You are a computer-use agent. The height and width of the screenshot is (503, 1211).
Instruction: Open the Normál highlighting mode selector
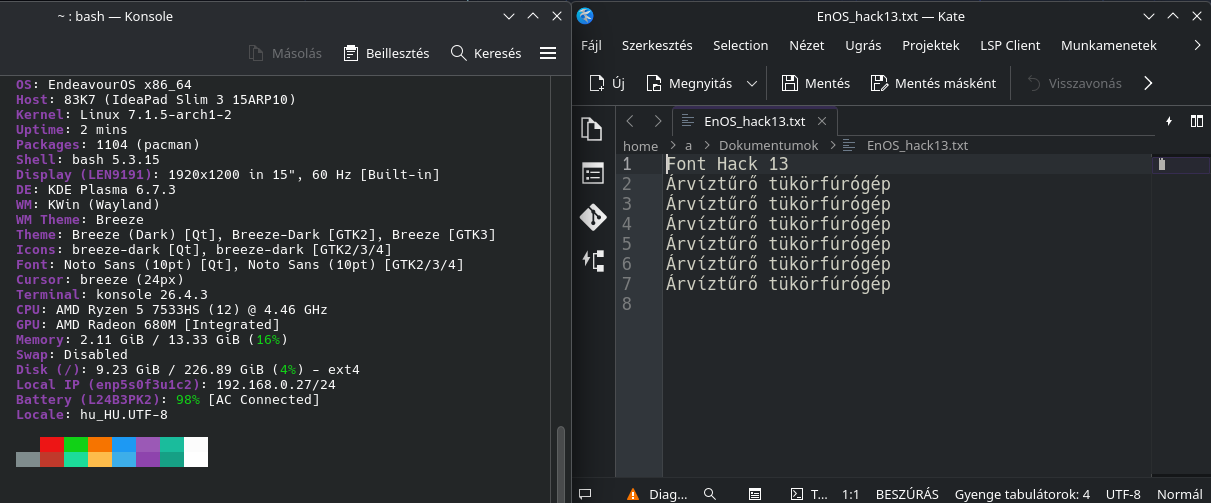tap(1180, 494)
